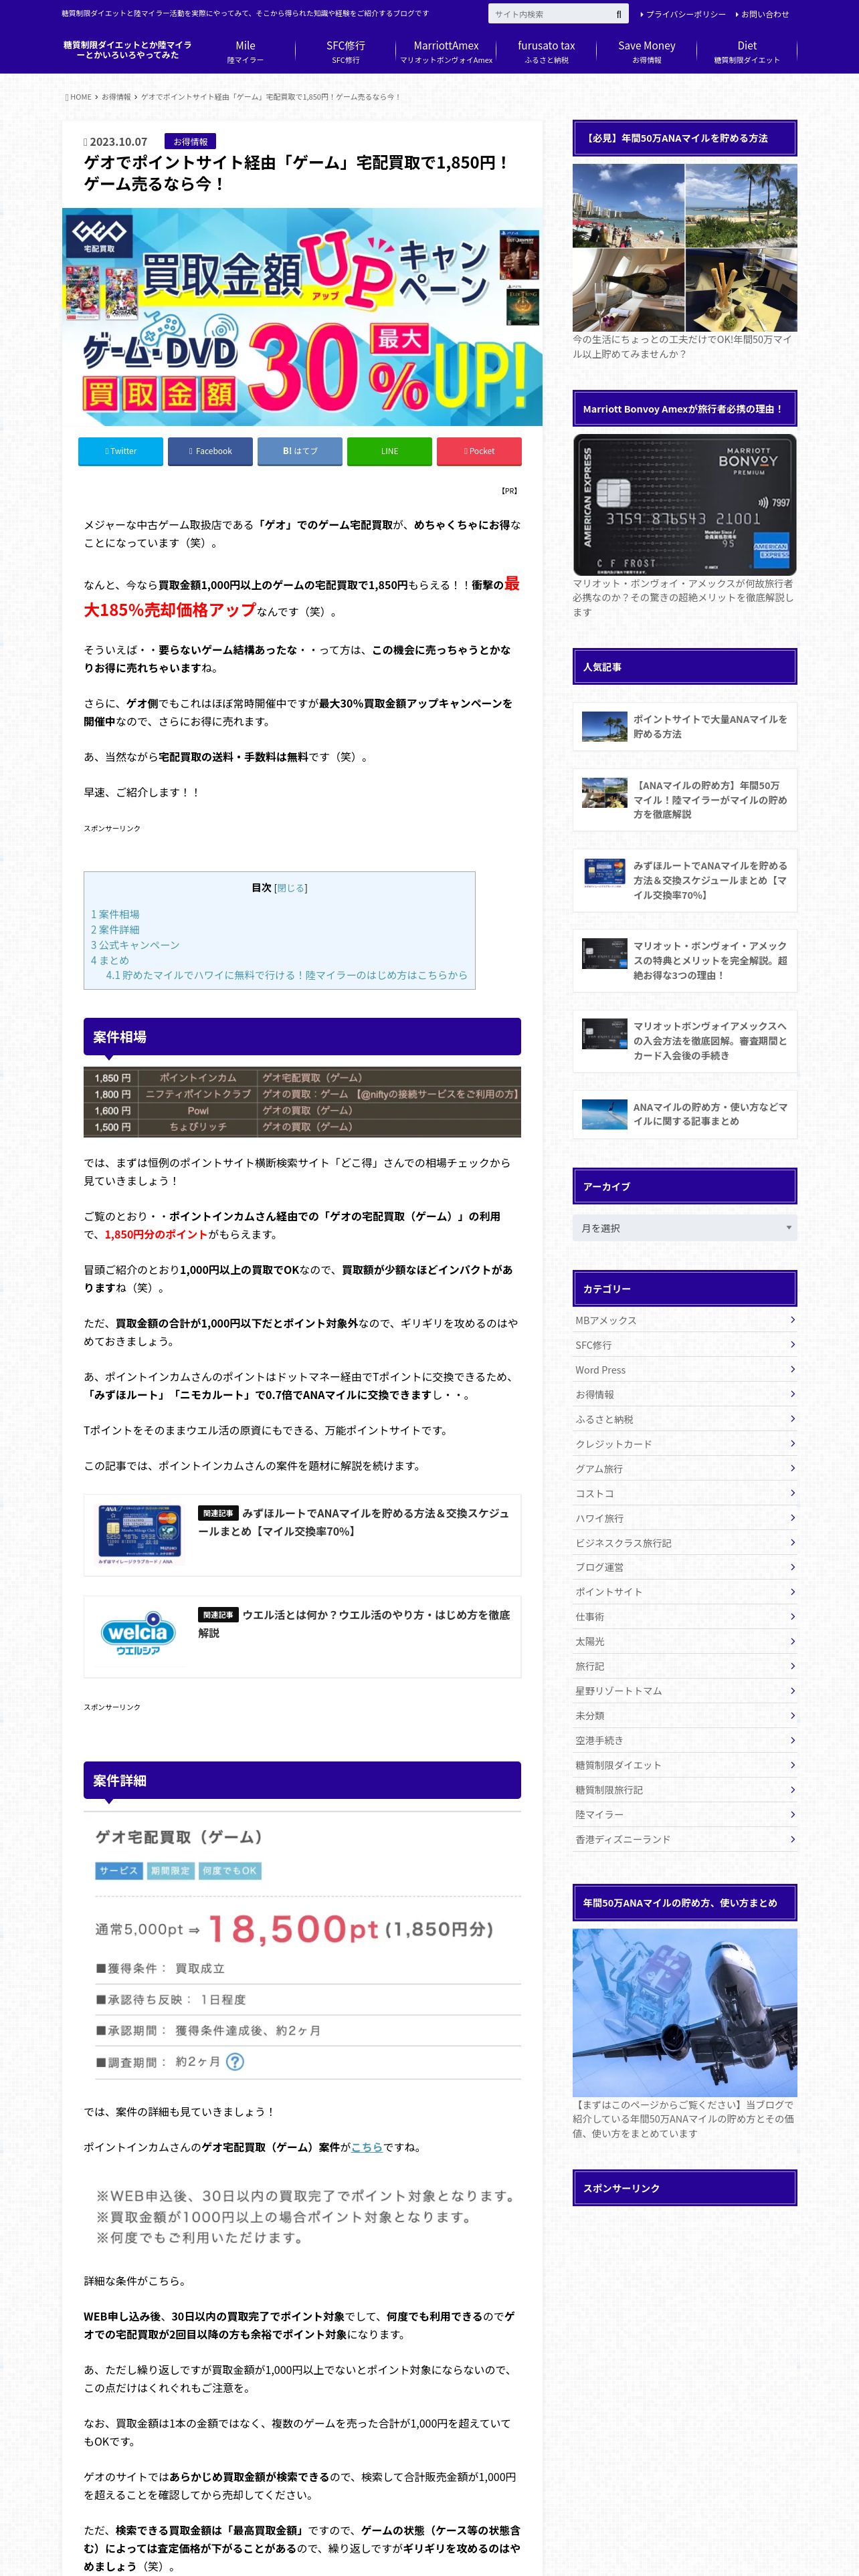Click the 仕事術 category chevron
The height and width of the screenshot is (2576, 859).
[792, 1616]
